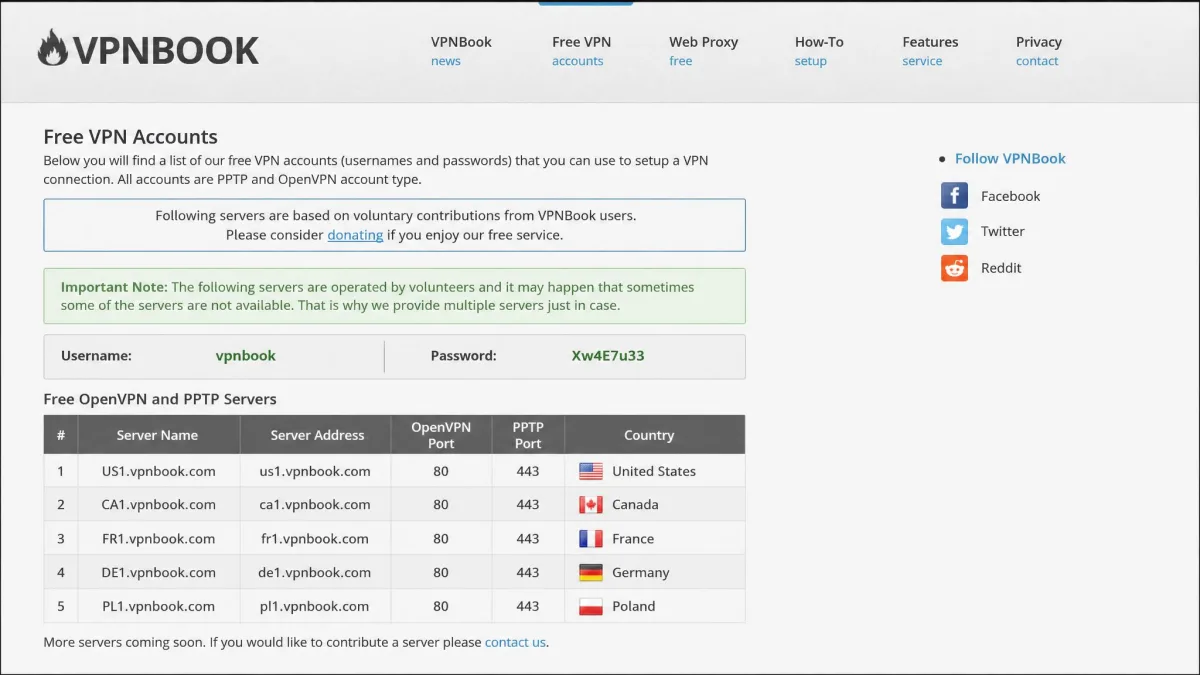
Task: Open the Features service menu
Action: [x=930, y=51]
